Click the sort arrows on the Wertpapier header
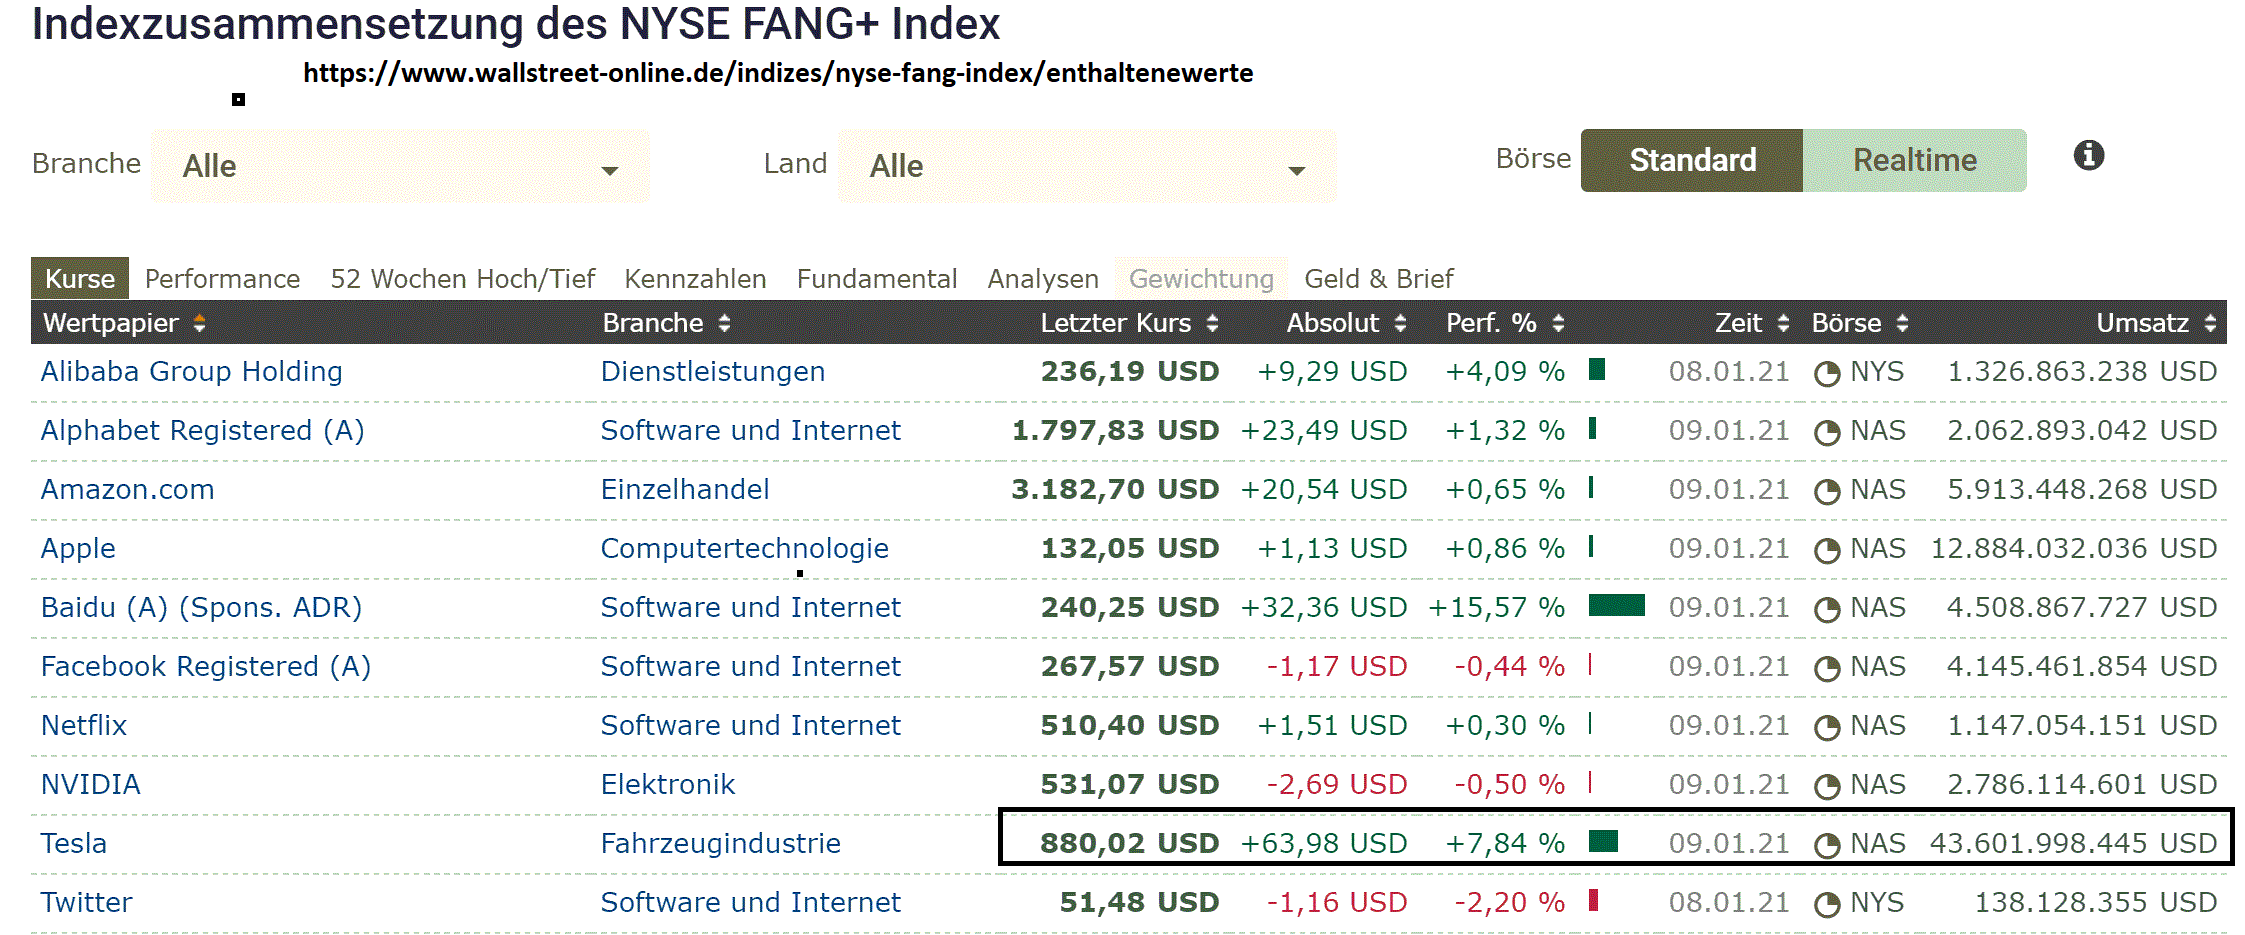Screen dimensions: 2245x935 tap(199, 323)
